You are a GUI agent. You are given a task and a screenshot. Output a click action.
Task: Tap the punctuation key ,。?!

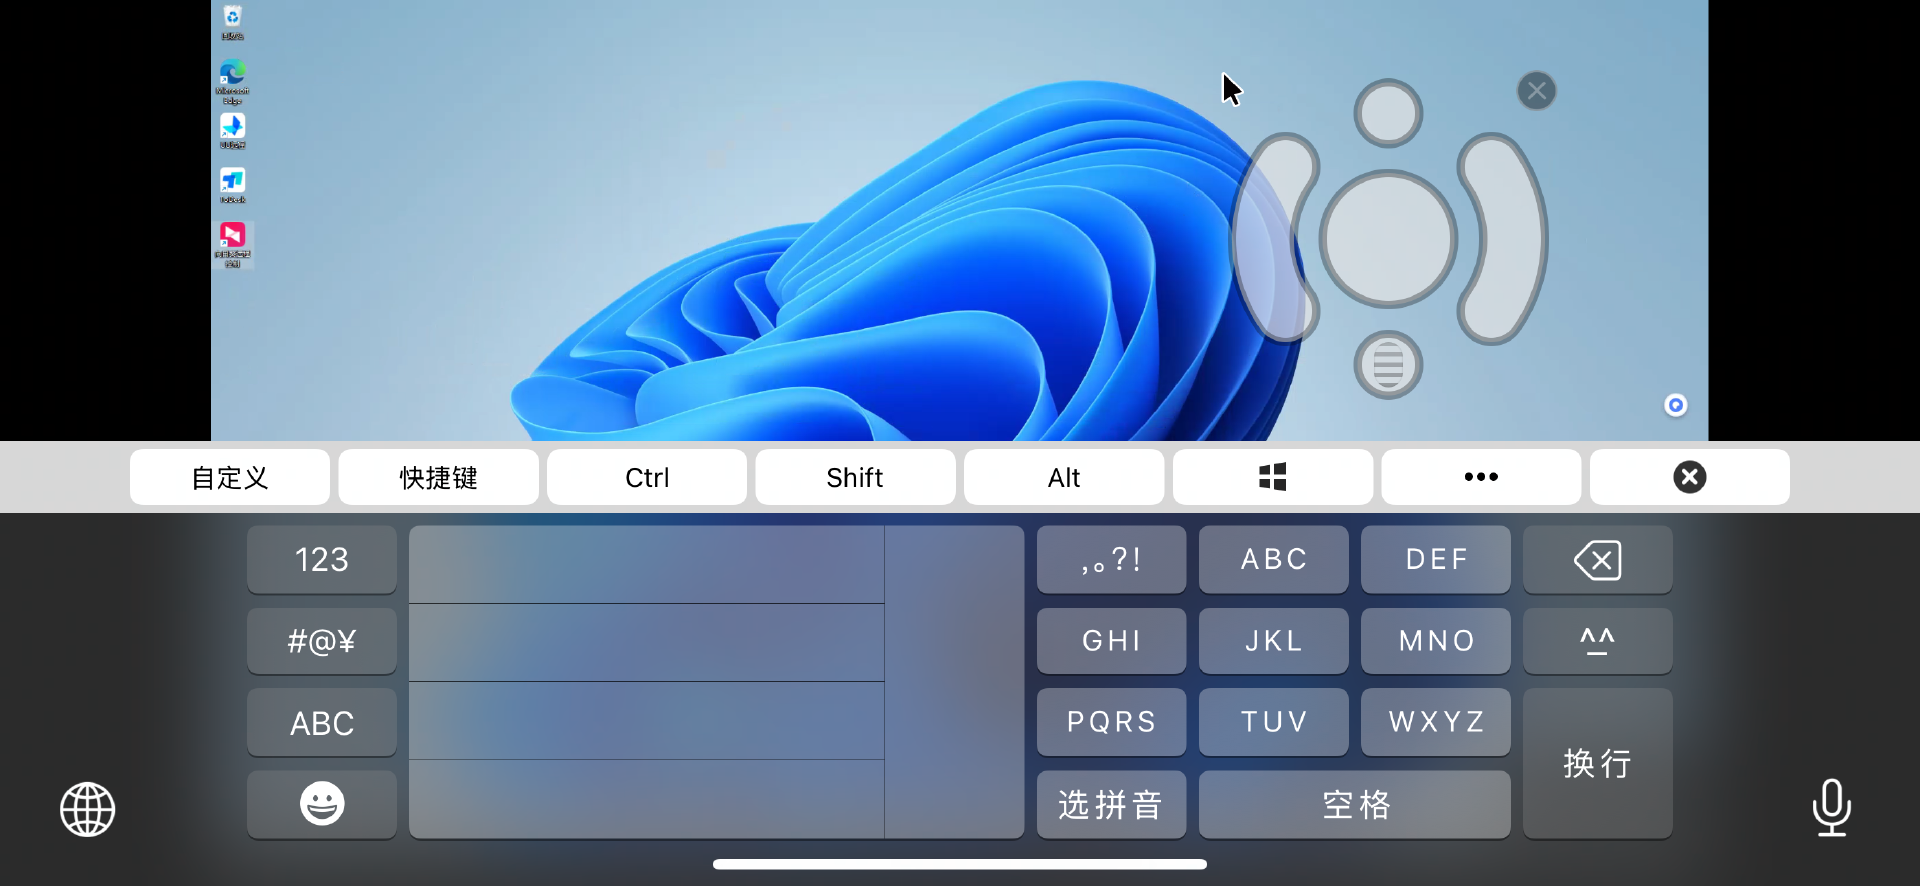point(1111,559)
